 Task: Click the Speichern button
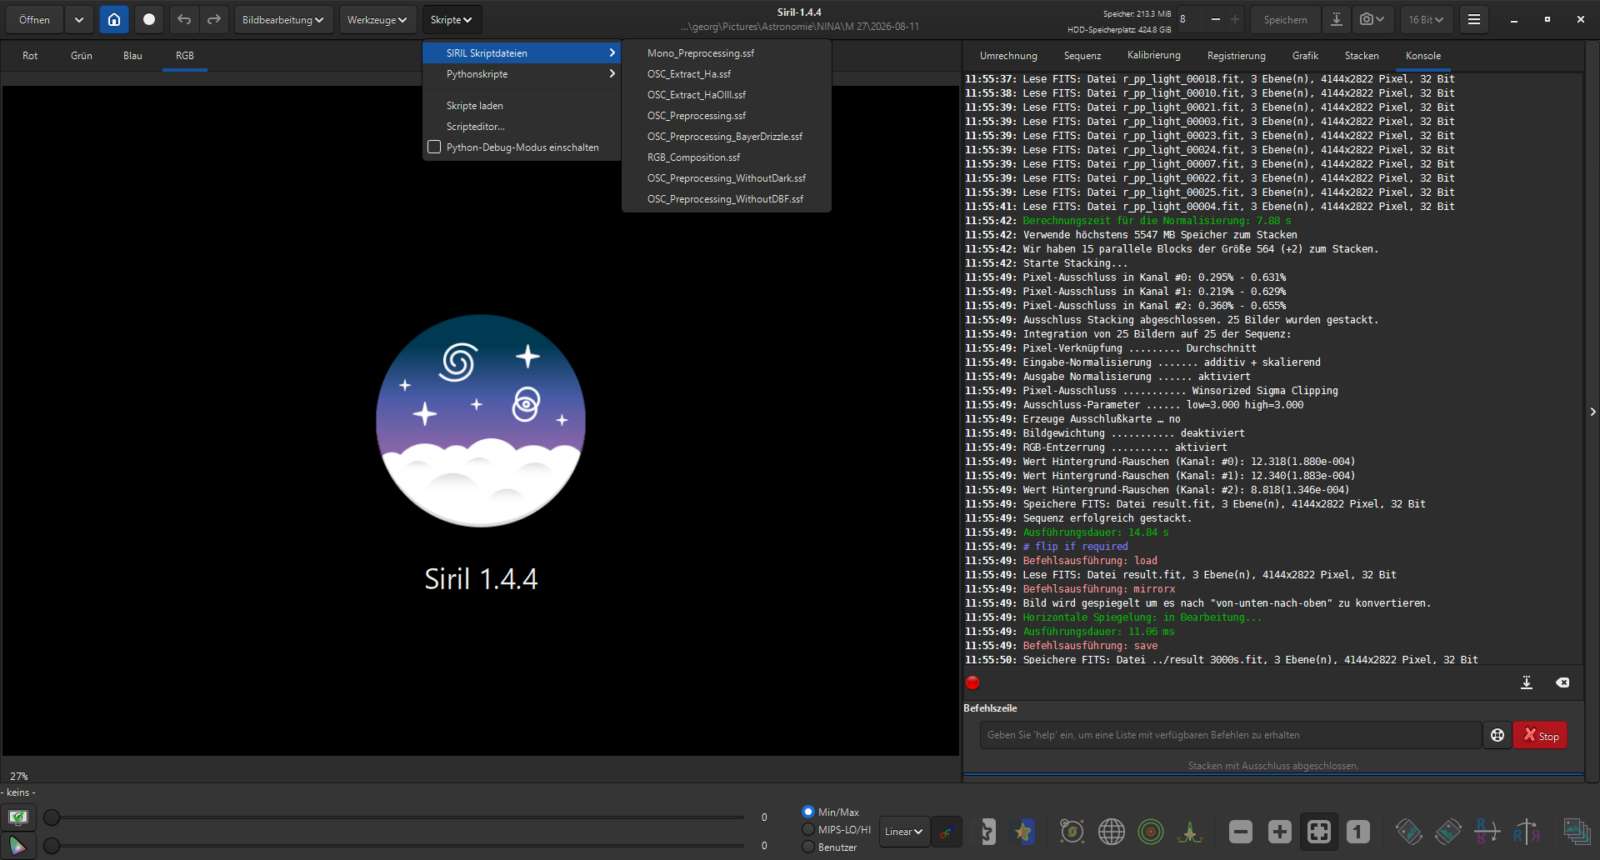point(1285,19)
